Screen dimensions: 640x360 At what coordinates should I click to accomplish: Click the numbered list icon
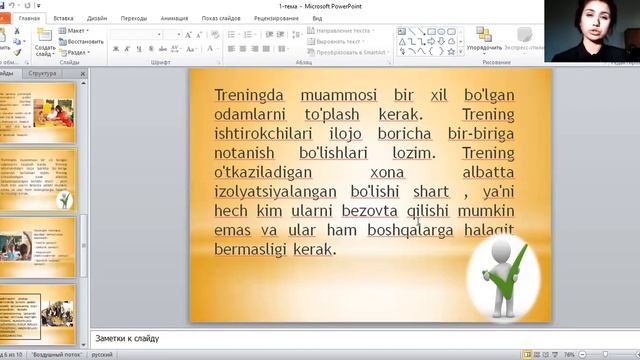[x=249, y=35]
